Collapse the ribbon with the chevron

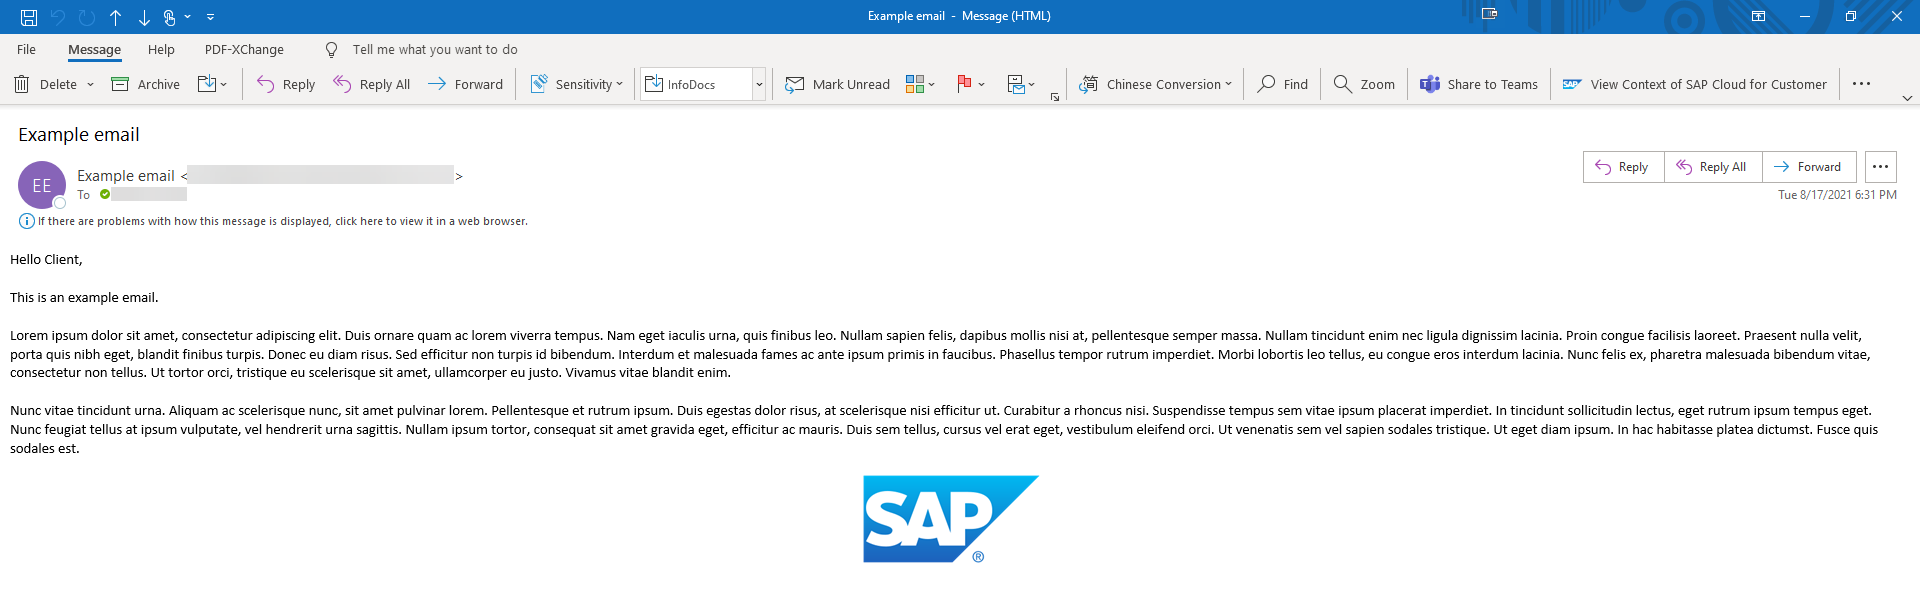point(1907,98)
